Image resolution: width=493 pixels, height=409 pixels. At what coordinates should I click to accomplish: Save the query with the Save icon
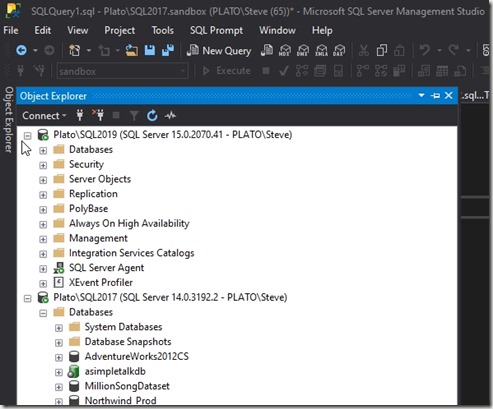pos(150,50)
